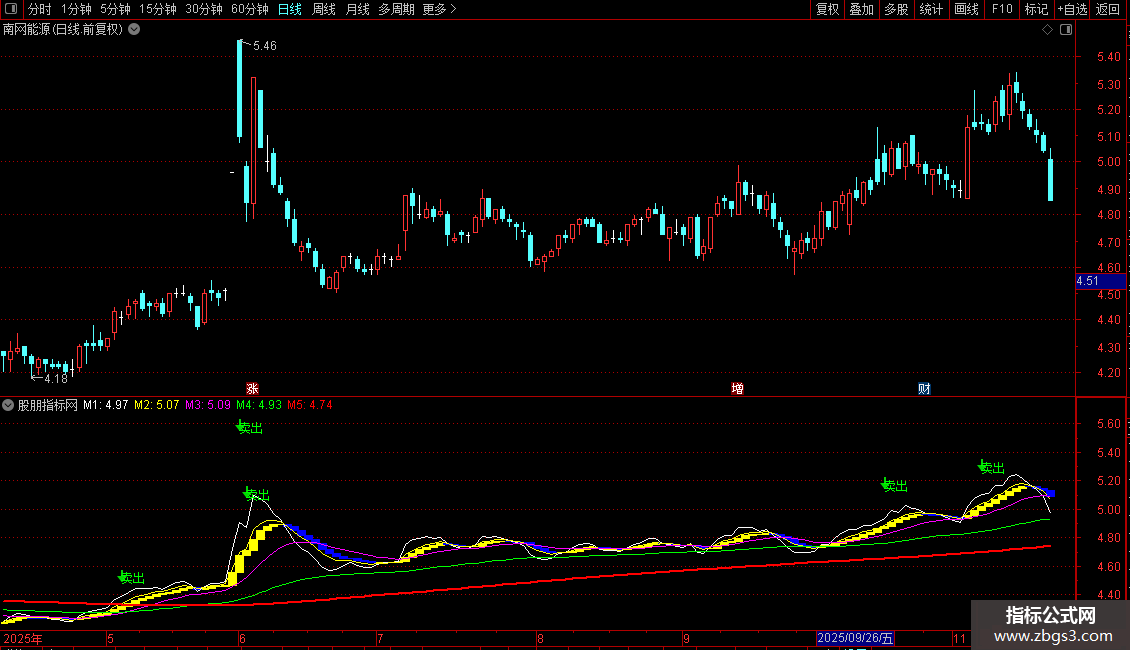Screen dimensions: 1130x650
Task: Open the 复权 adjustment options
Action: (827, 9)
